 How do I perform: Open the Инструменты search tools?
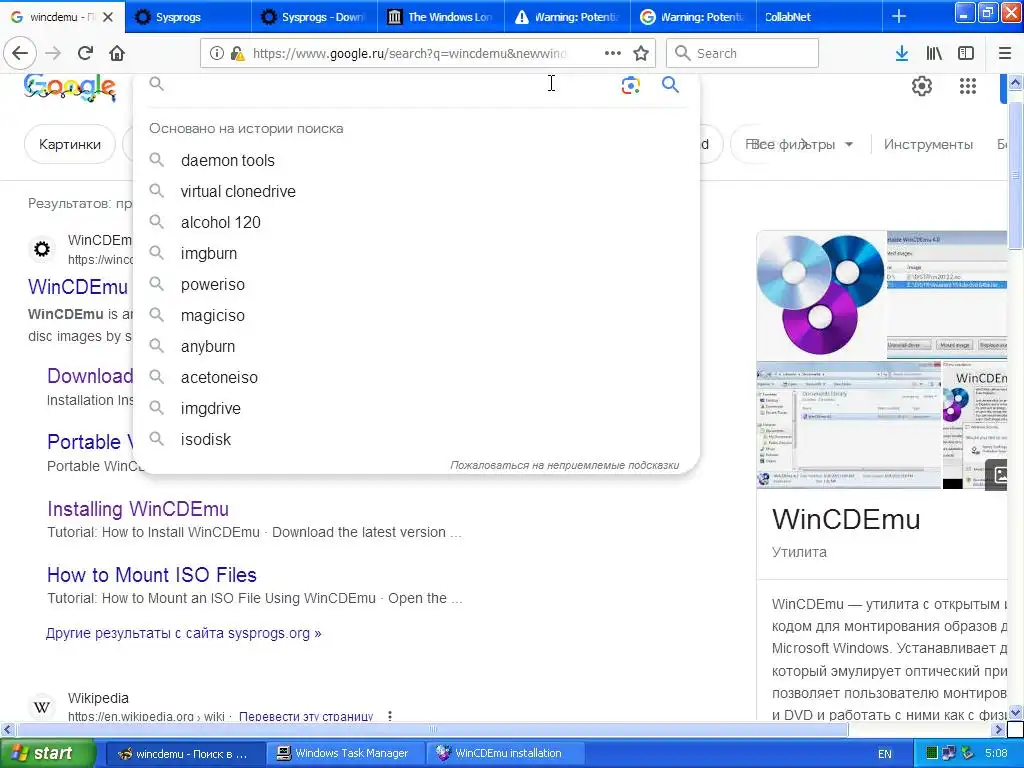coord(928,144)
